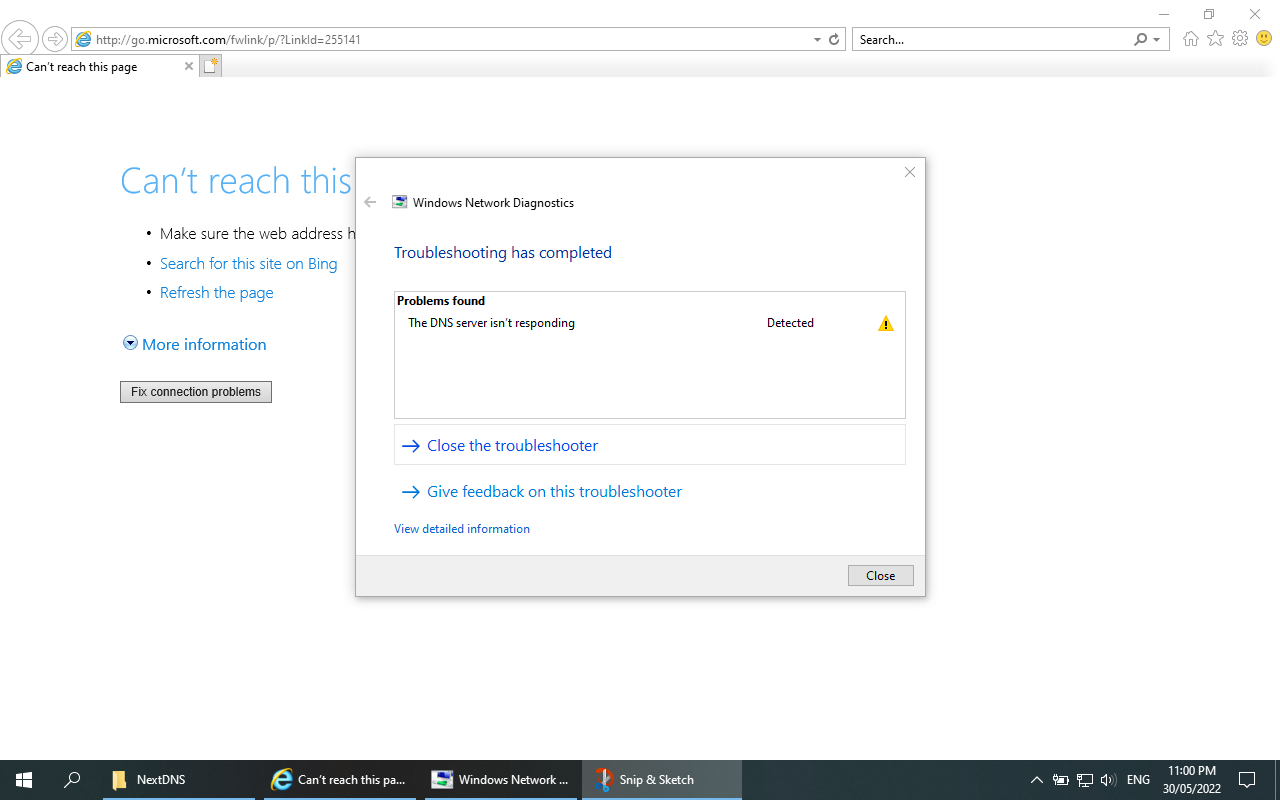1280x800 pixels.
Task: Open the volume icon in system tray
Action: pyautogui.click(x=1108, y=780)
